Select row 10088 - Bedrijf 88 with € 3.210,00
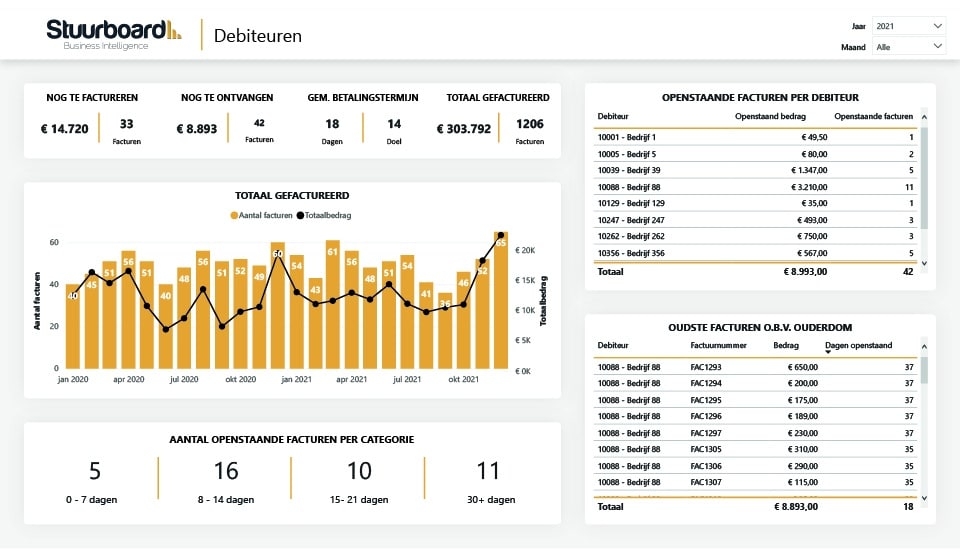Screen dimensions: 960x556 pos(755,186)
